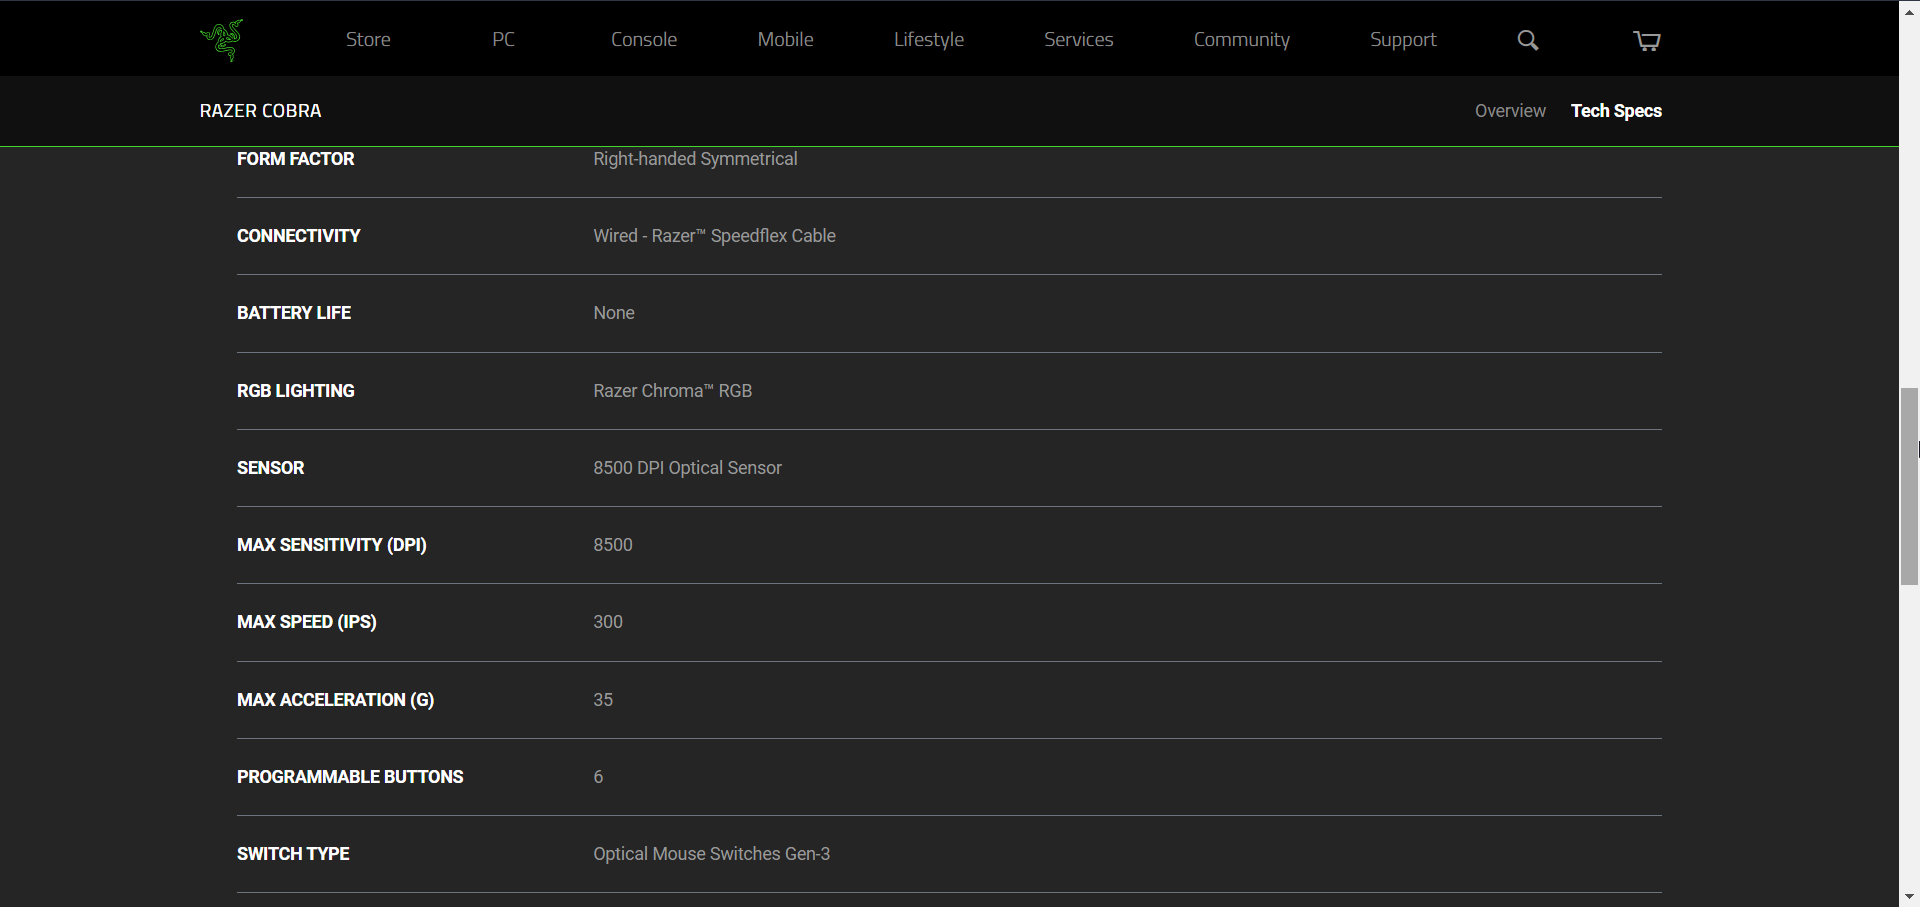Click the CONNECTIVITY label
This screenshot has height=907, width=1920.
(x=299, y=236)
